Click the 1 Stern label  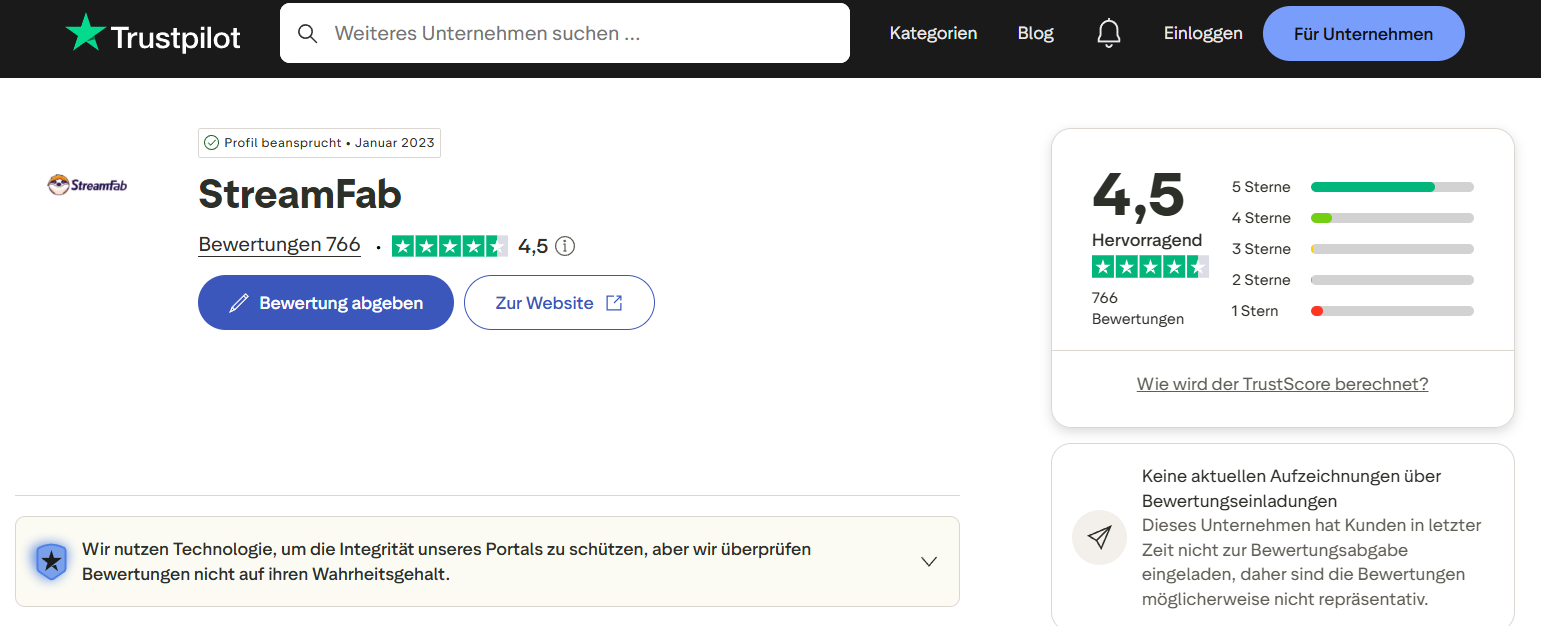point(1255,311)
